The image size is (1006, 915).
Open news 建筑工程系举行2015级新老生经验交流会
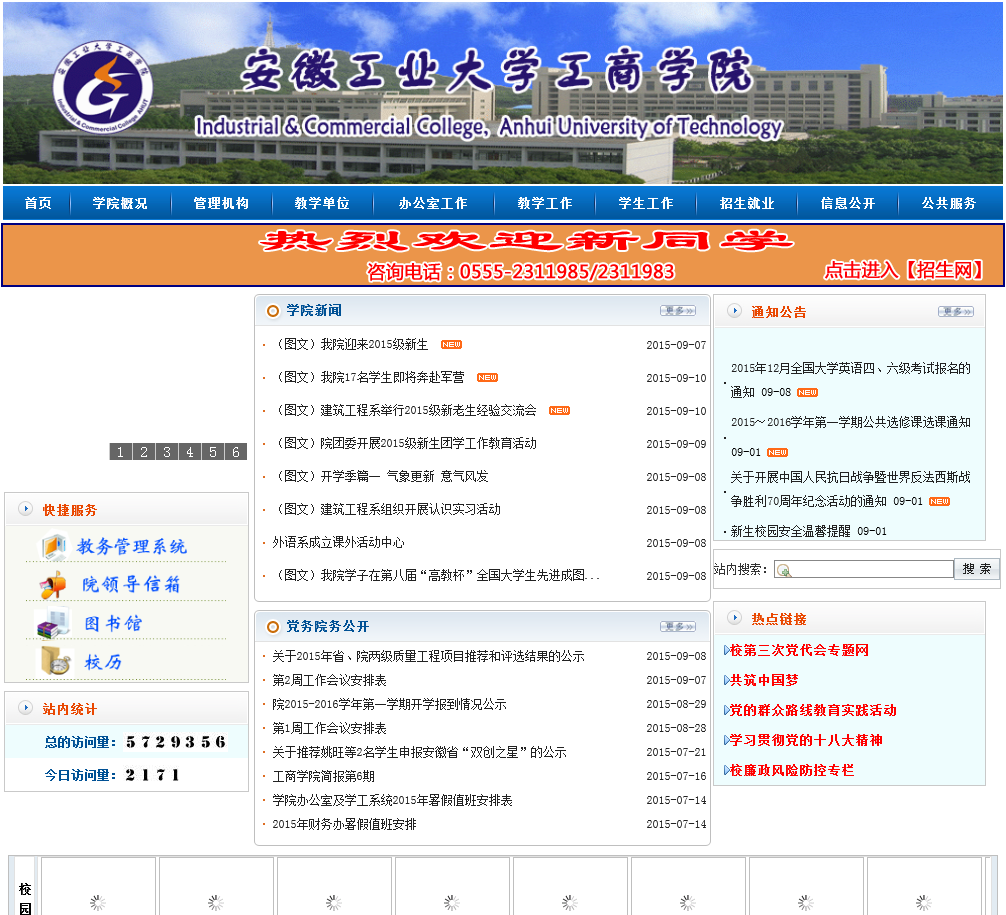tap(404, 411)
